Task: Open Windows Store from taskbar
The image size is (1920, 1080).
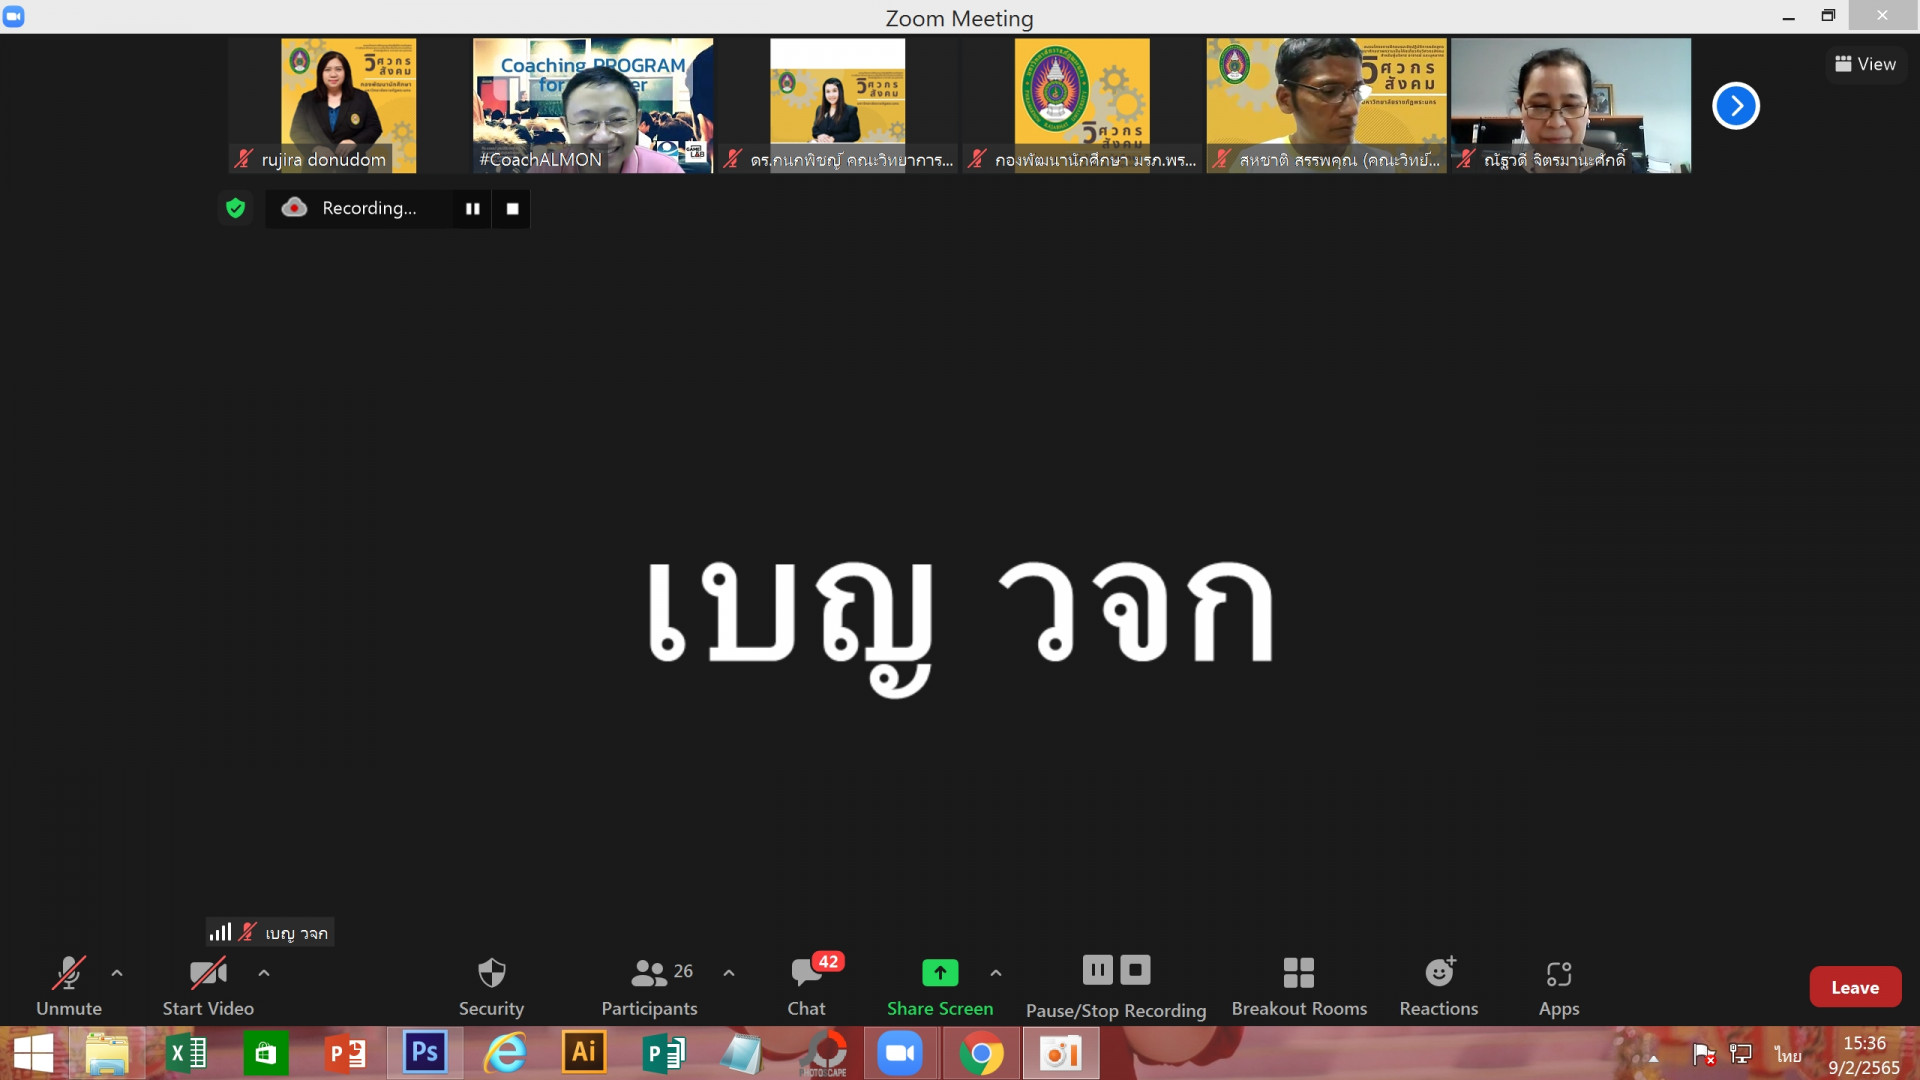Action: pos(266,1054)
